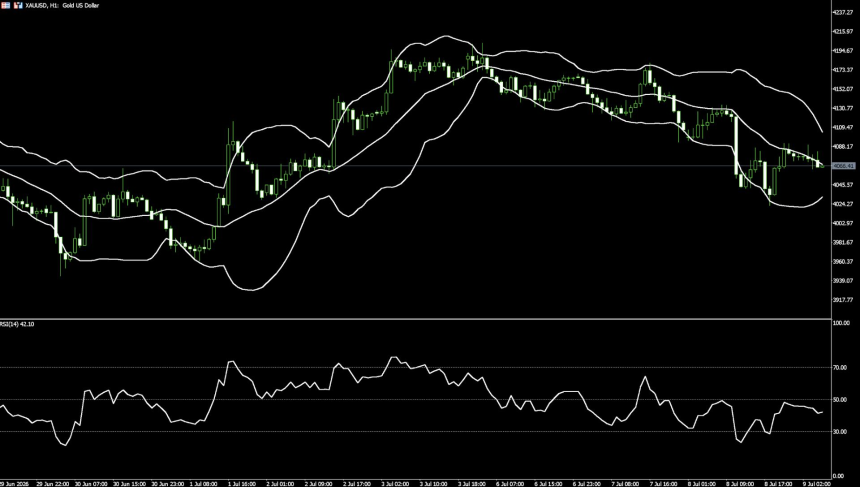The height and width of the screenshot is (487, 860).
Task: Click RSI scale level 70.00
Action: (840, 368)
